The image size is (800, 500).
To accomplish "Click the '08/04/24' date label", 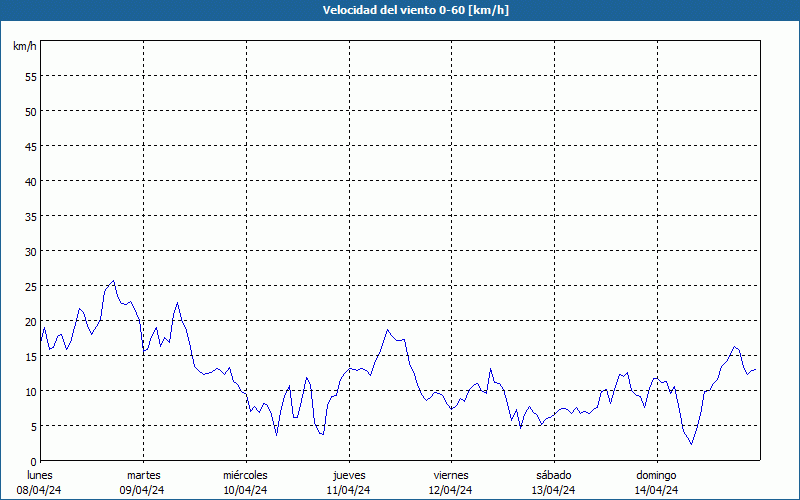I will coord(39,490).
